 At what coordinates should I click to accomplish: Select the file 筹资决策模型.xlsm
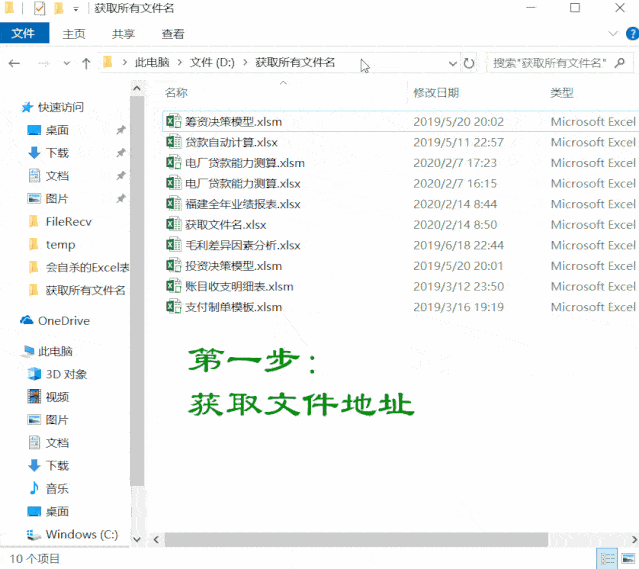(x=234, y=121)
